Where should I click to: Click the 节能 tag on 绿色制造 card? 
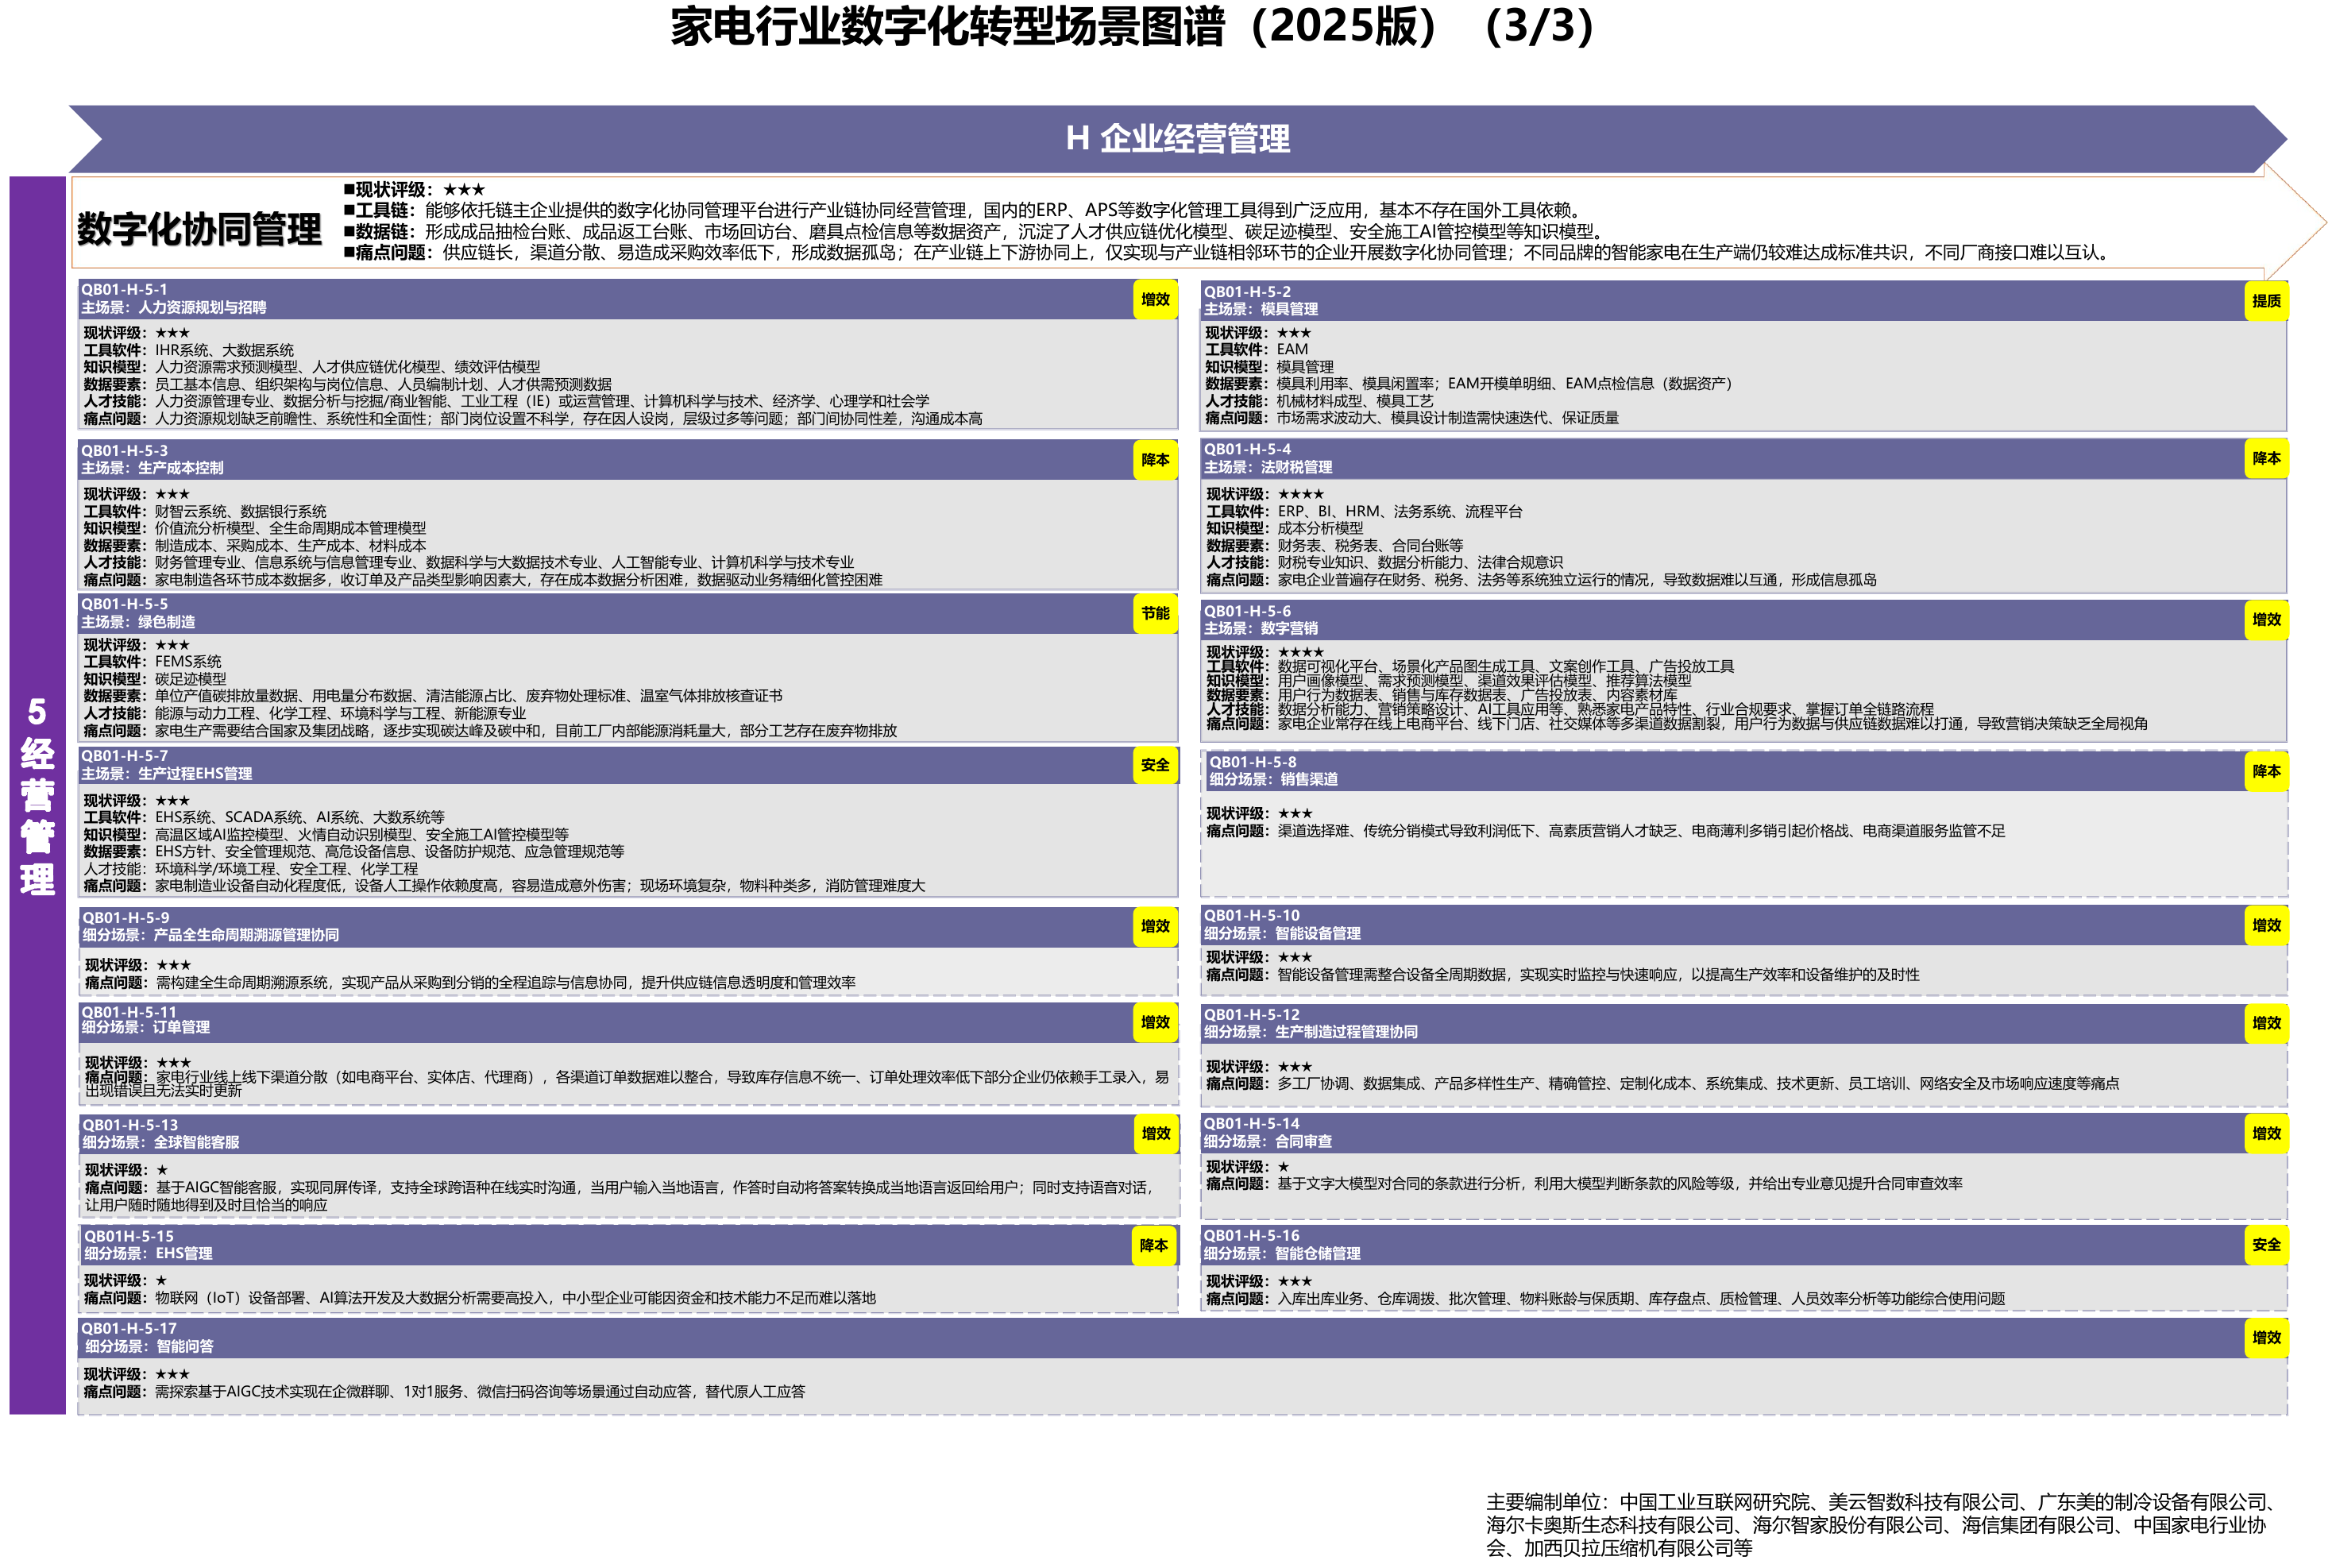(1155, 613)
